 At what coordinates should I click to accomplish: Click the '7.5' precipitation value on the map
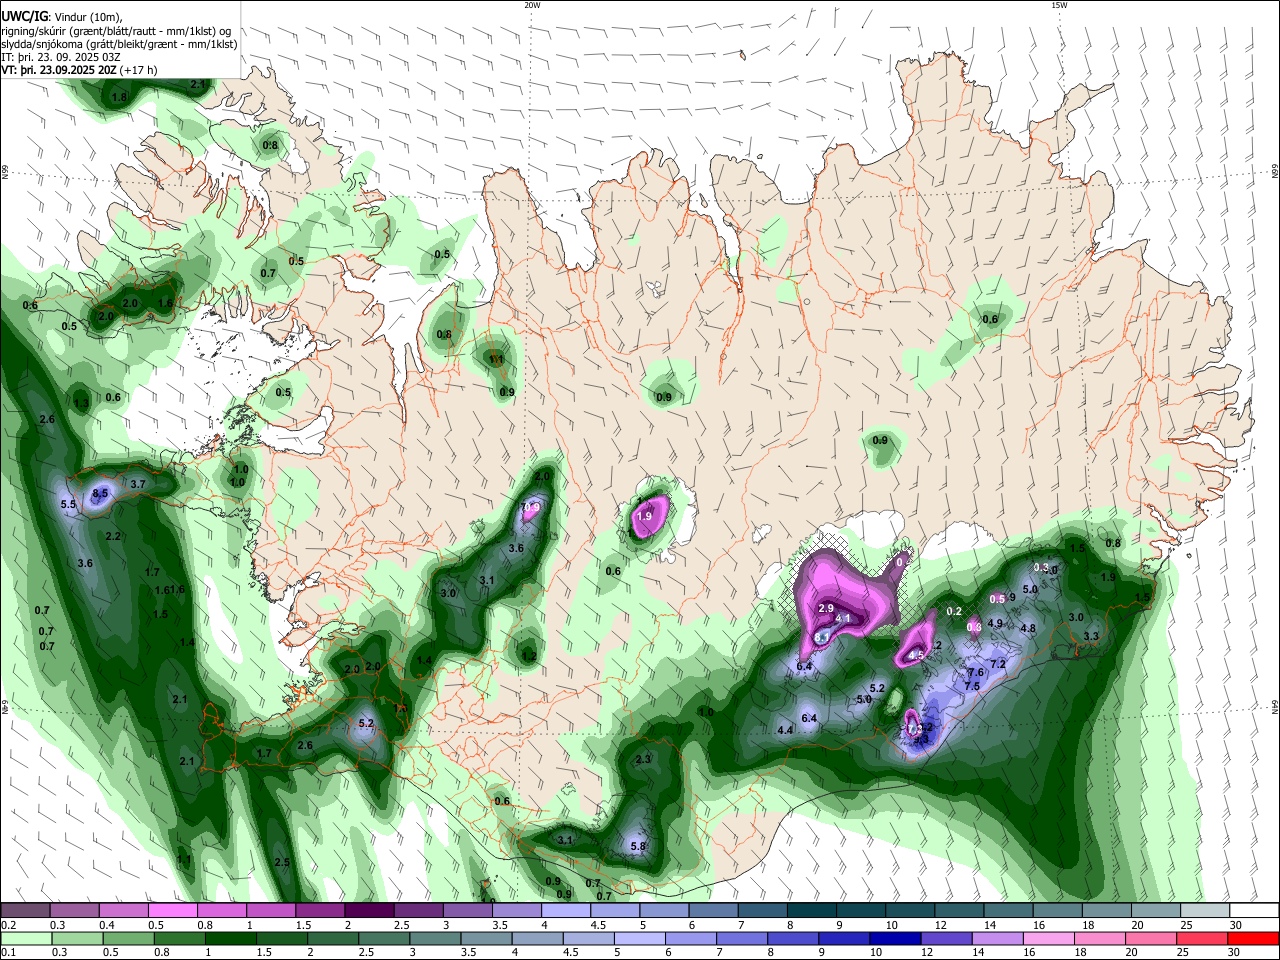click(972, 687)
